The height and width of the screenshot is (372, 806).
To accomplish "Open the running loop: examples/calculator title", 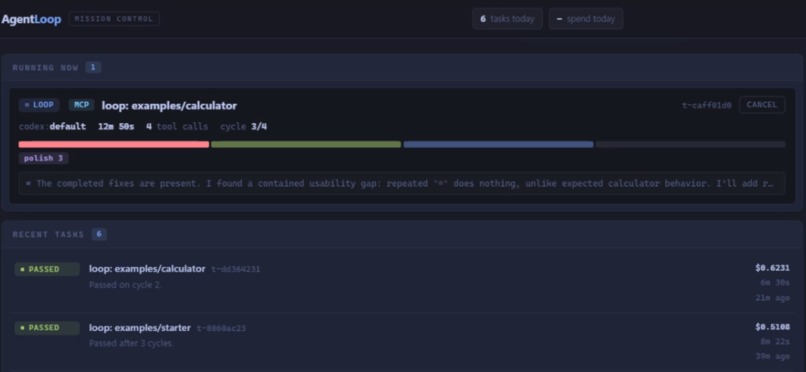I will click(x=169, y=106).
